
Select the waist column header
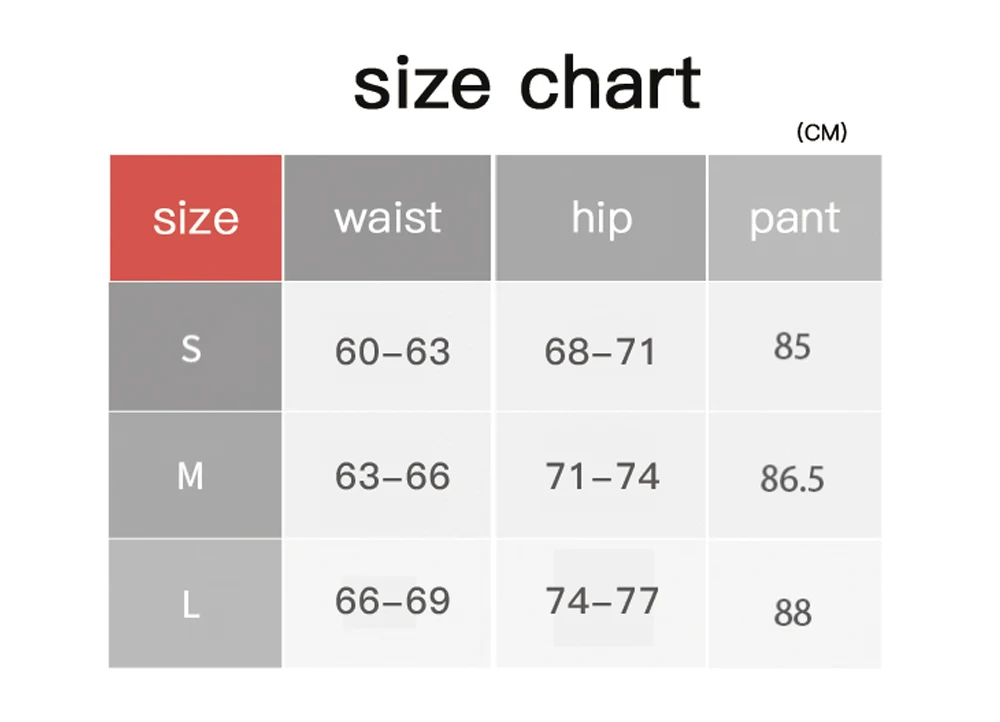[388, 218]
